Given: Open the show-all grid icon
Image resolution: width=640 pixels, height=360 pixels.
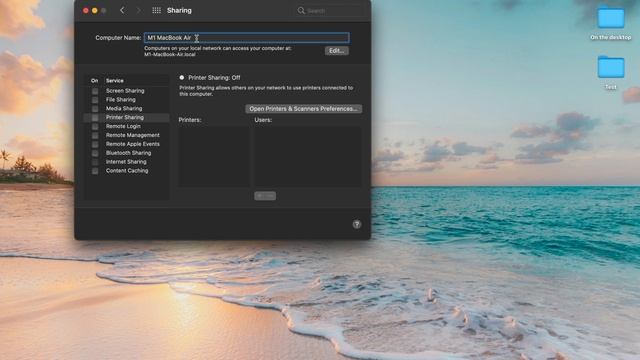Looking at the screenshot, I should tap(156, 10).
